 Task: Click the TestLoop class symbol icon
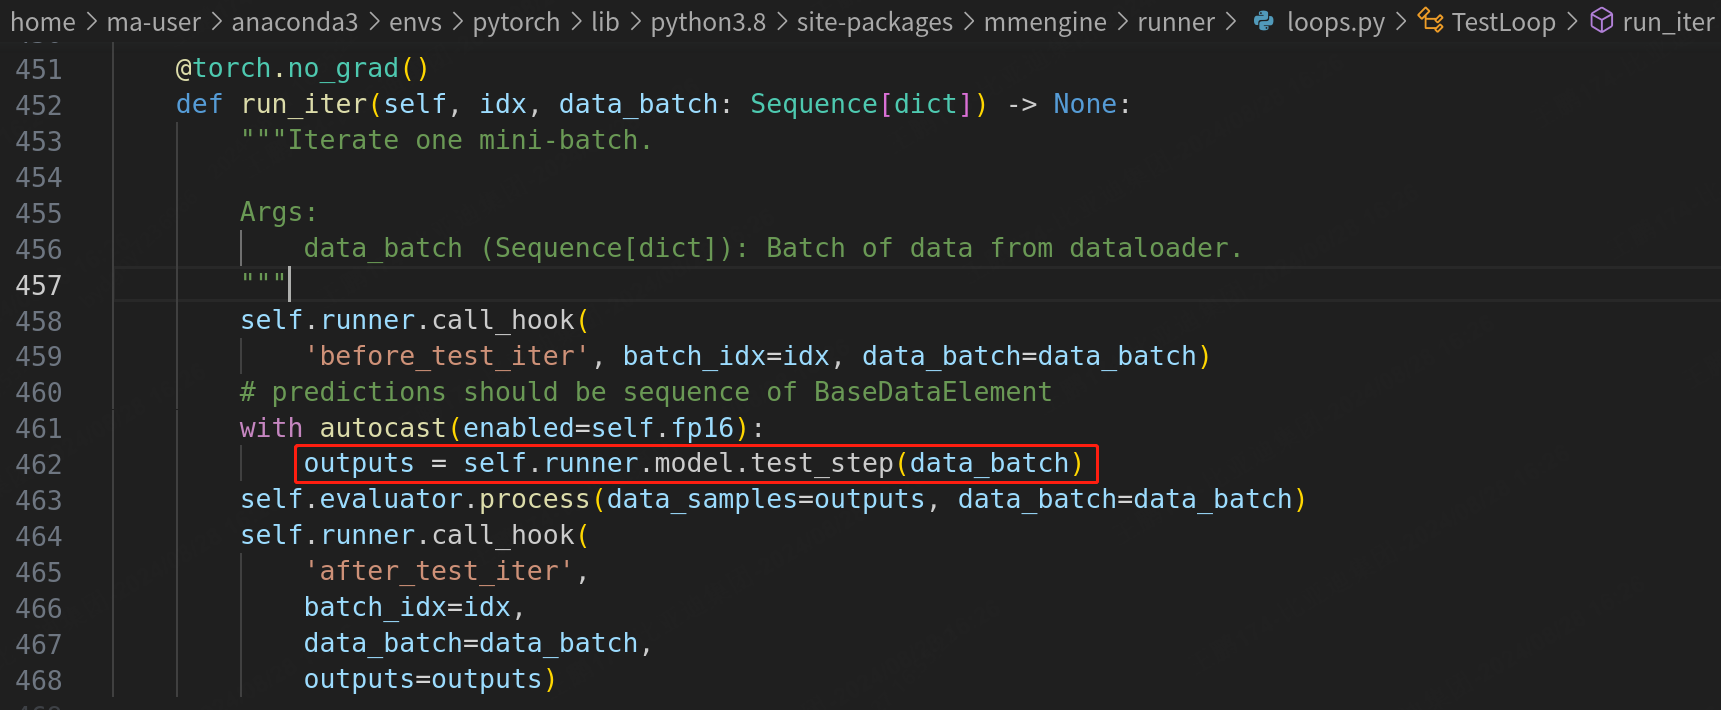[1431, 21]
